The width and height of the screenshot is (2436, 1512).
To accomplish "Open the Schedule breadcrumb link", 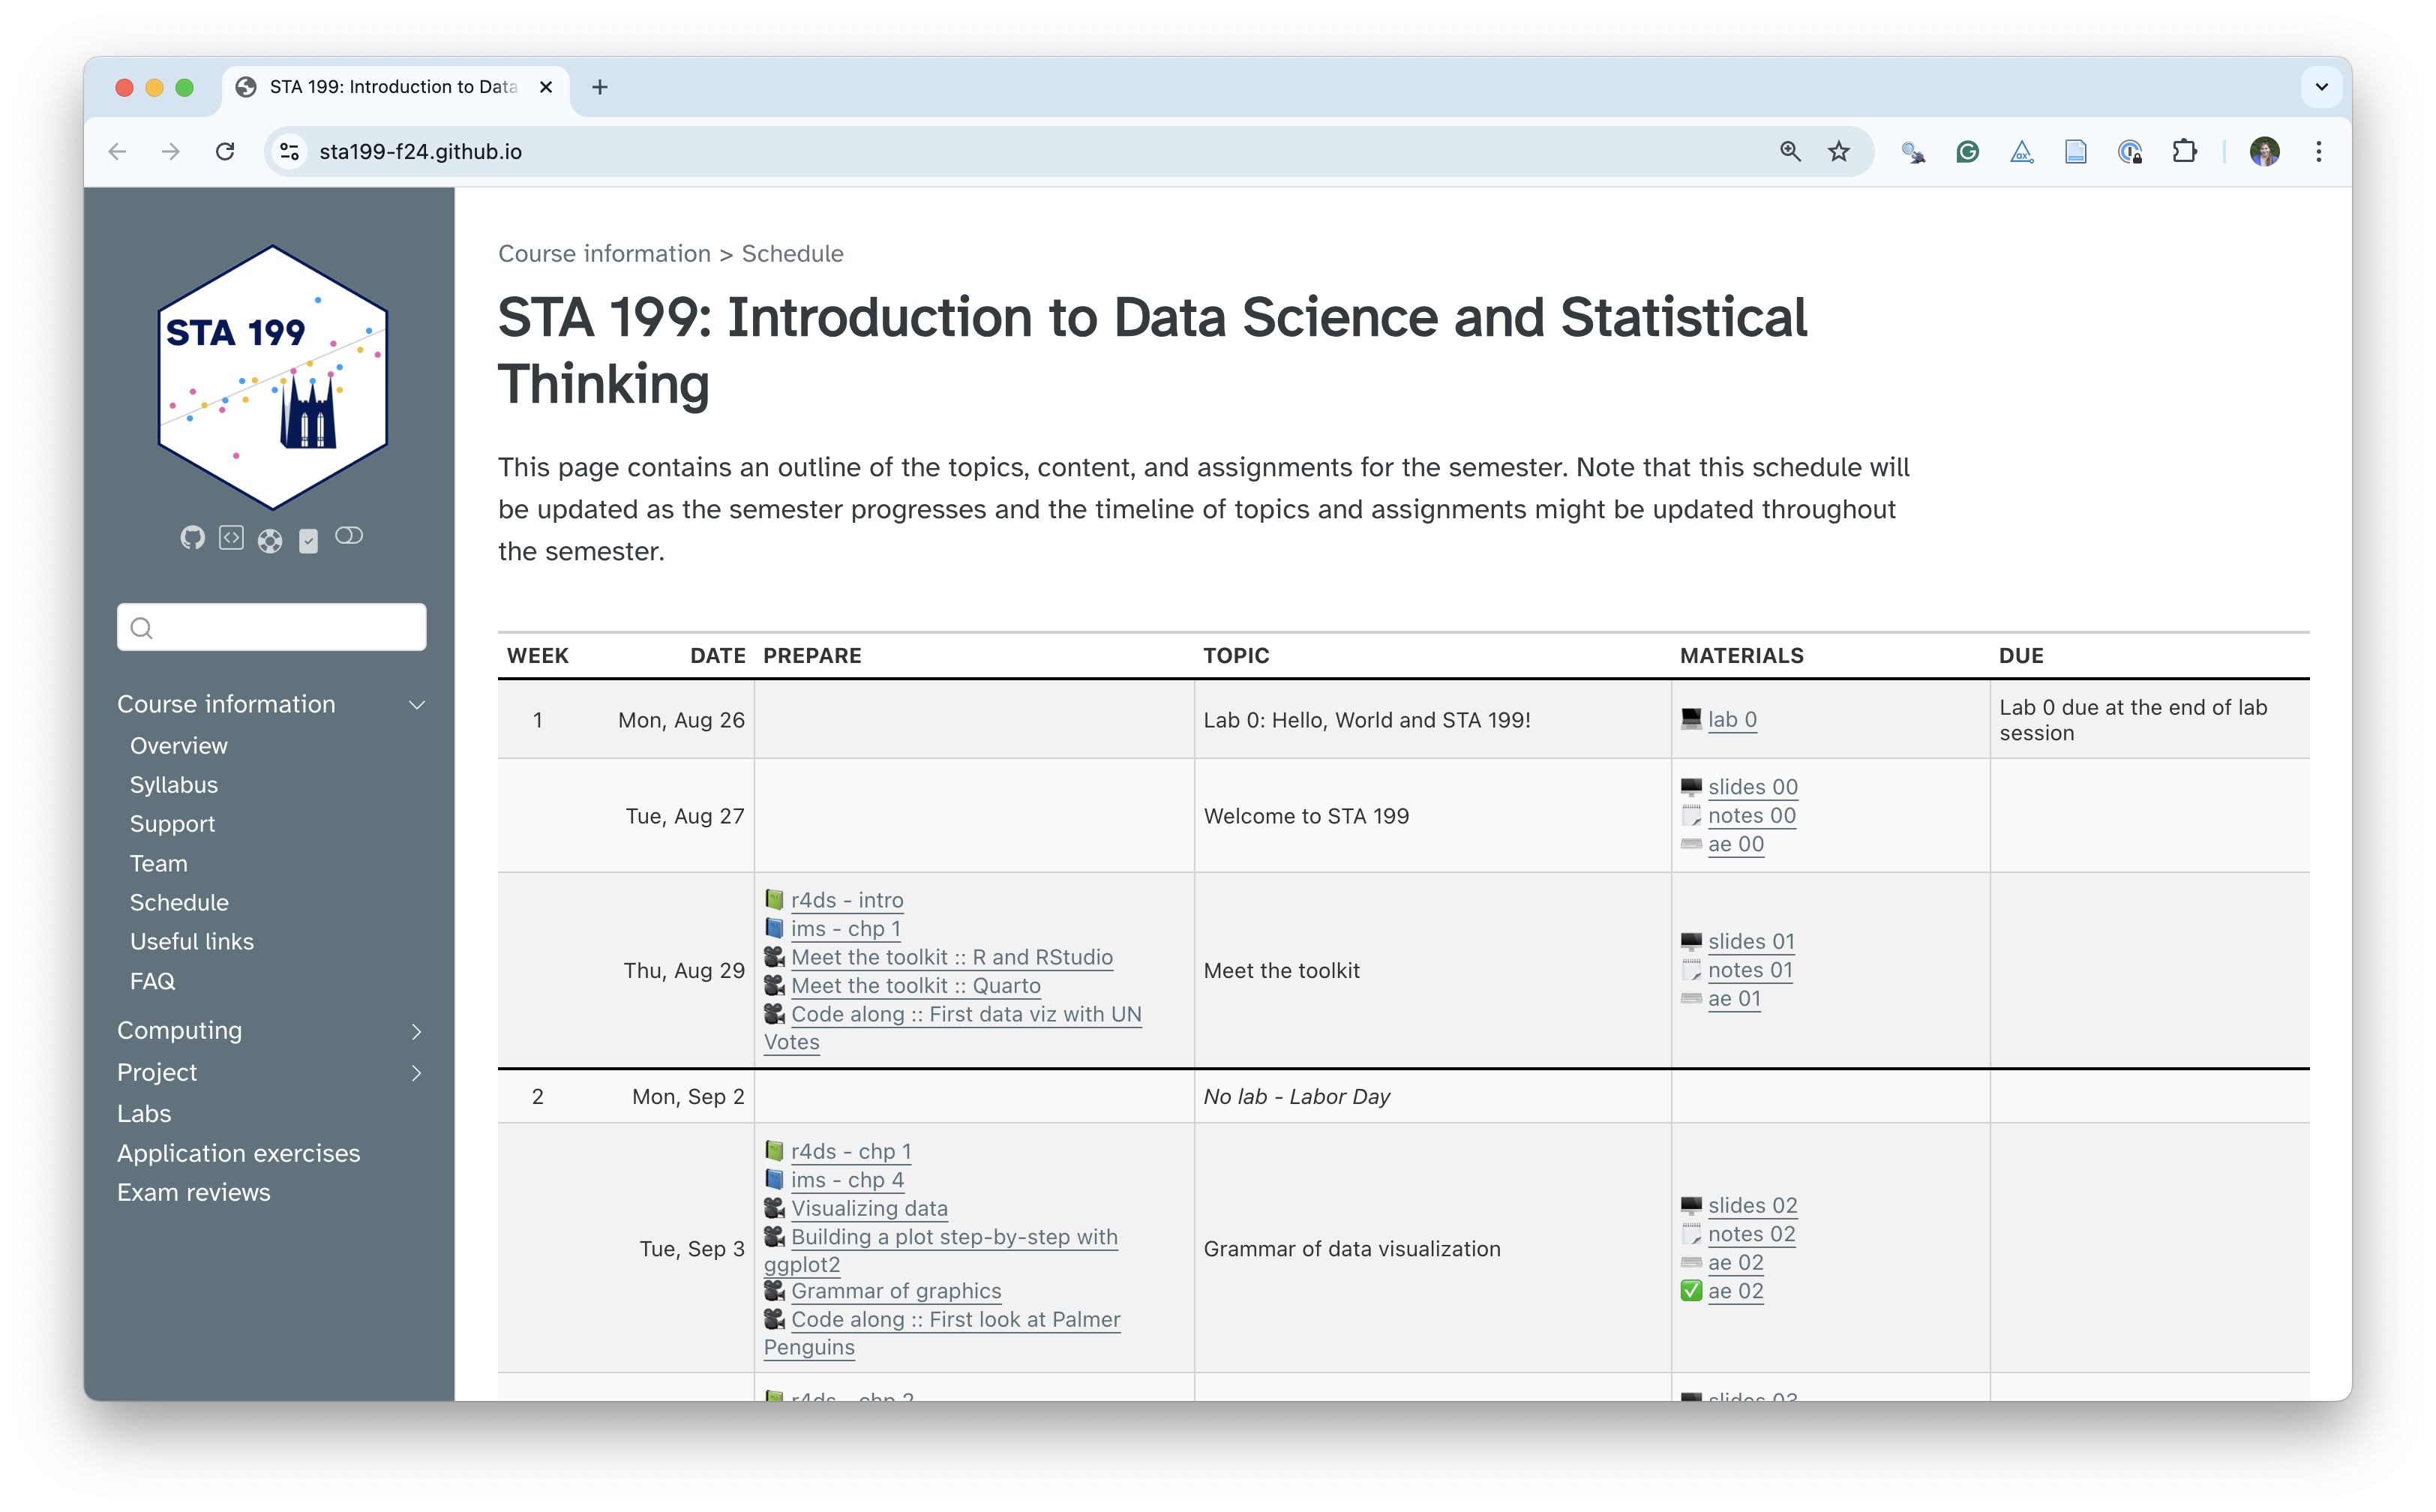I will tap(792, 253).
